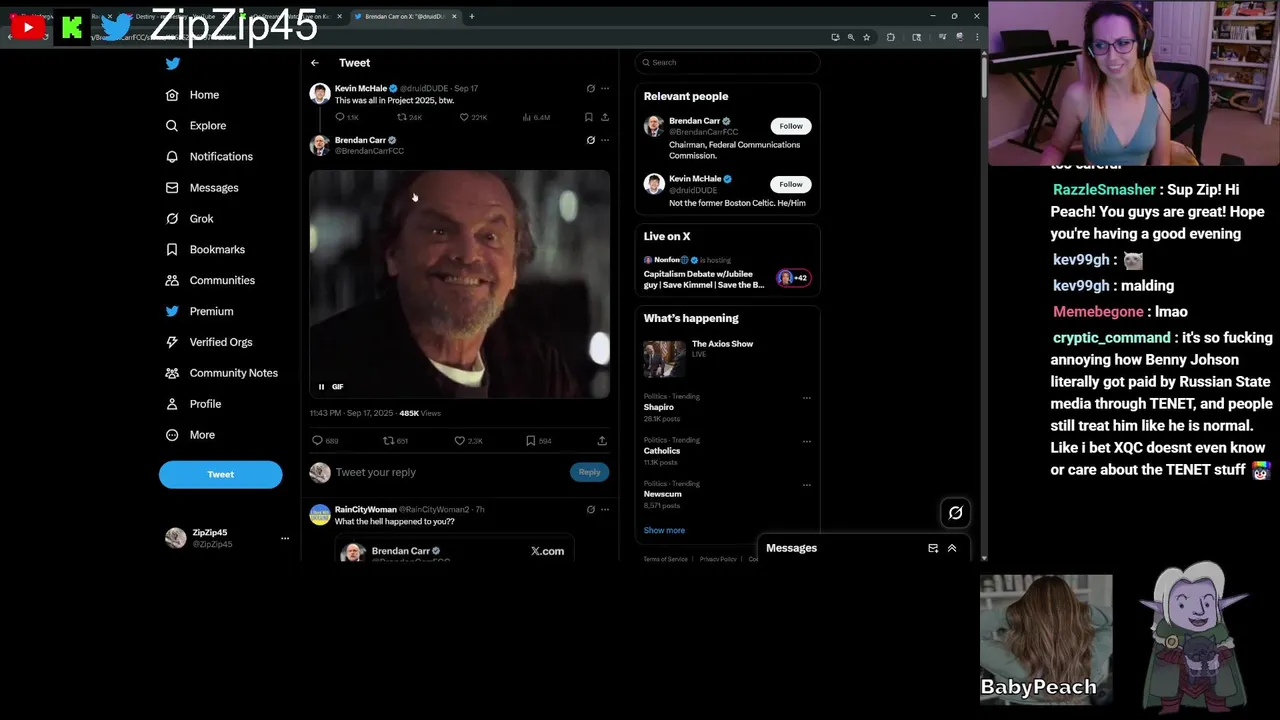1280x720 pixels.
Task: Open Messages from the sidebar
Action: [202, 188]
